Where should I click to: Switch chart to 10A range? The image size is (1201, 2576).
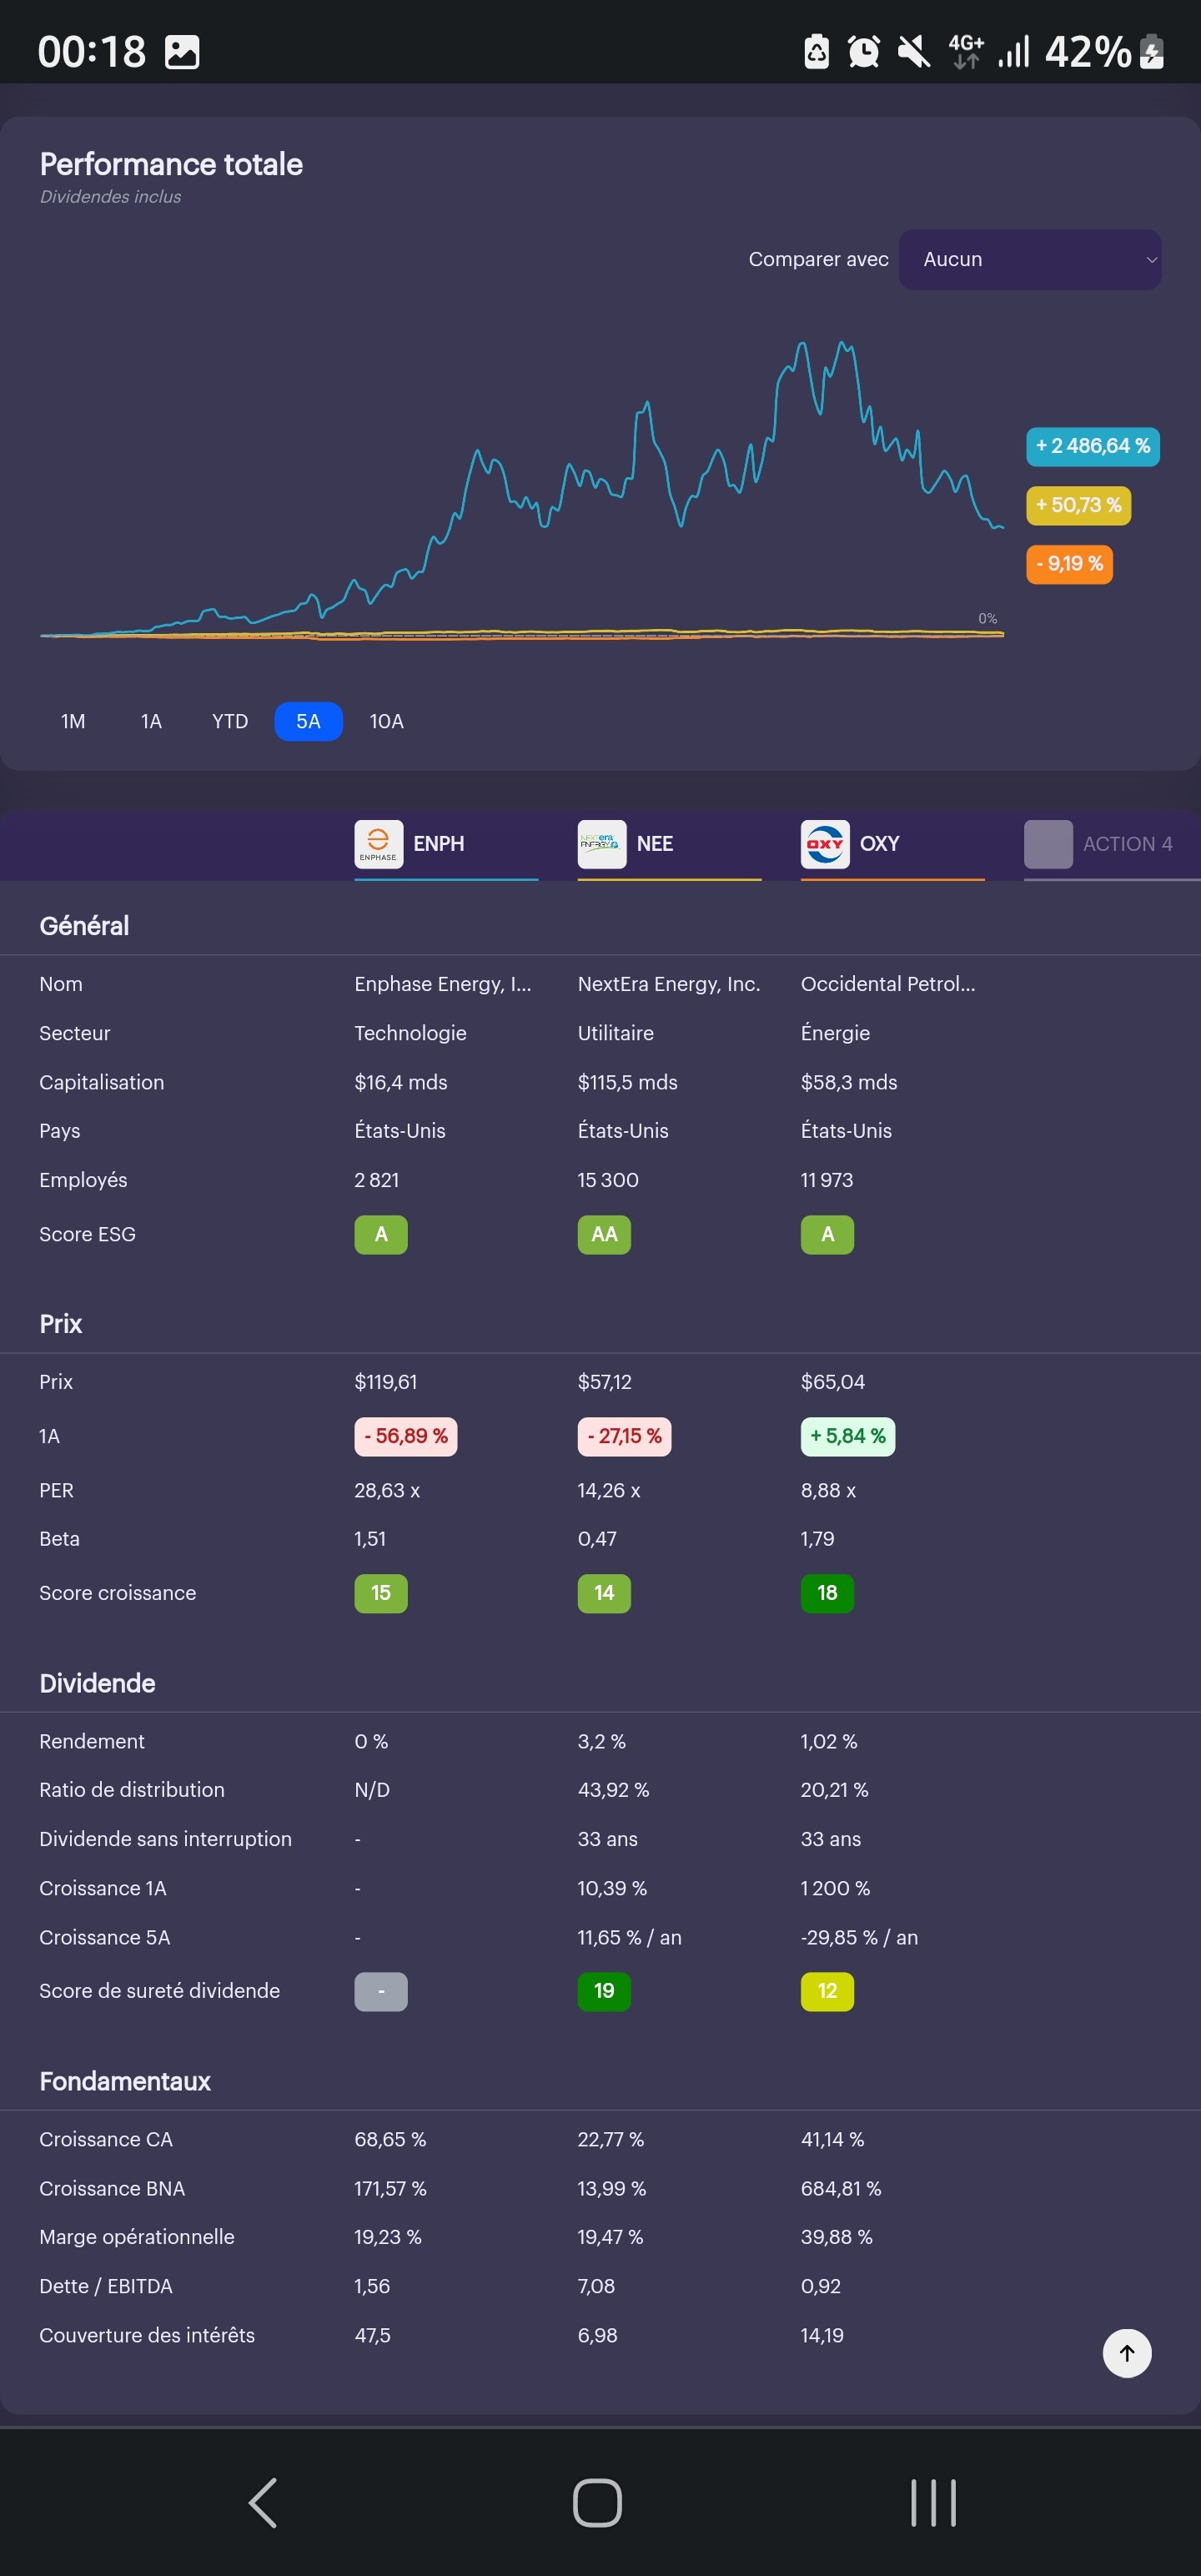[x=387, y=721]
